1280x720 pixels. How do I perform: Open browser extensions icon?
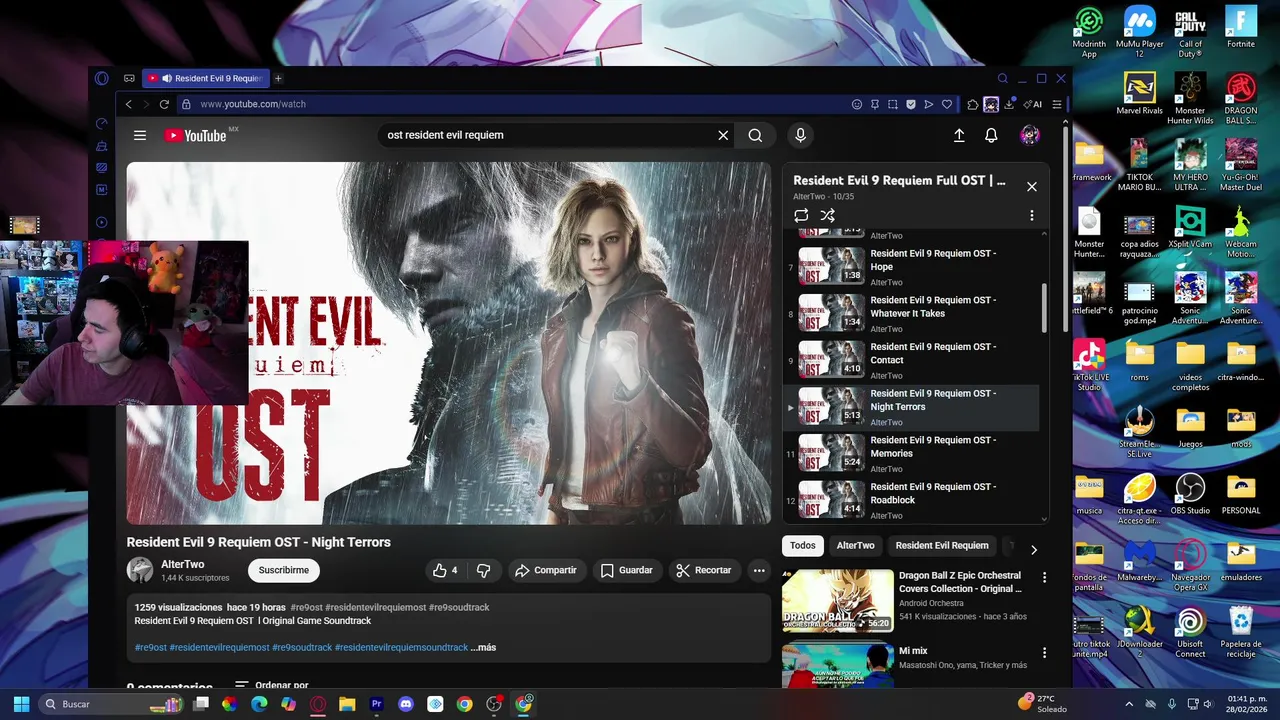tap(973, 104)
